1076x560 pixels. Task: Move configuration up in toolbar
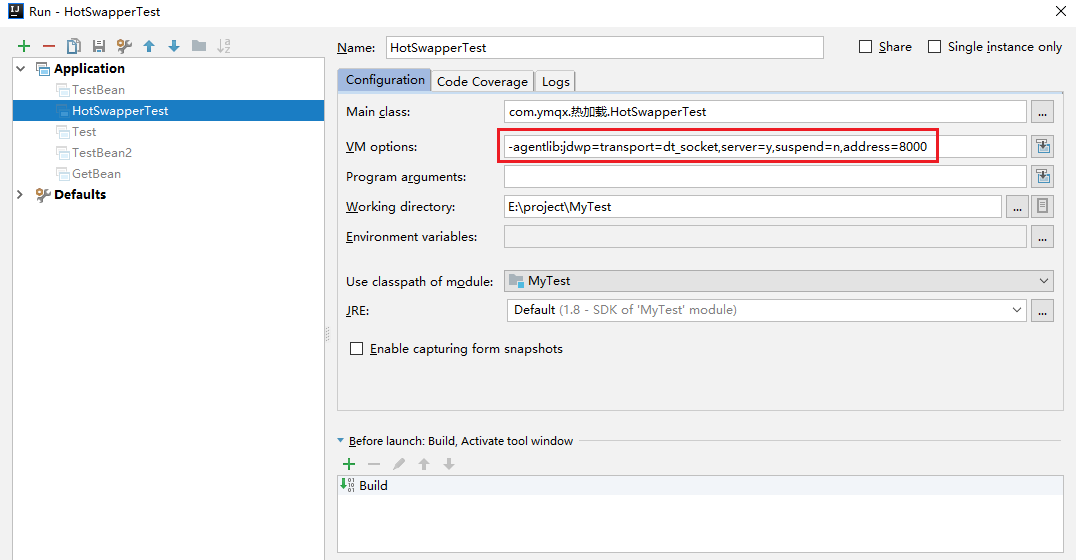(149, 46)
